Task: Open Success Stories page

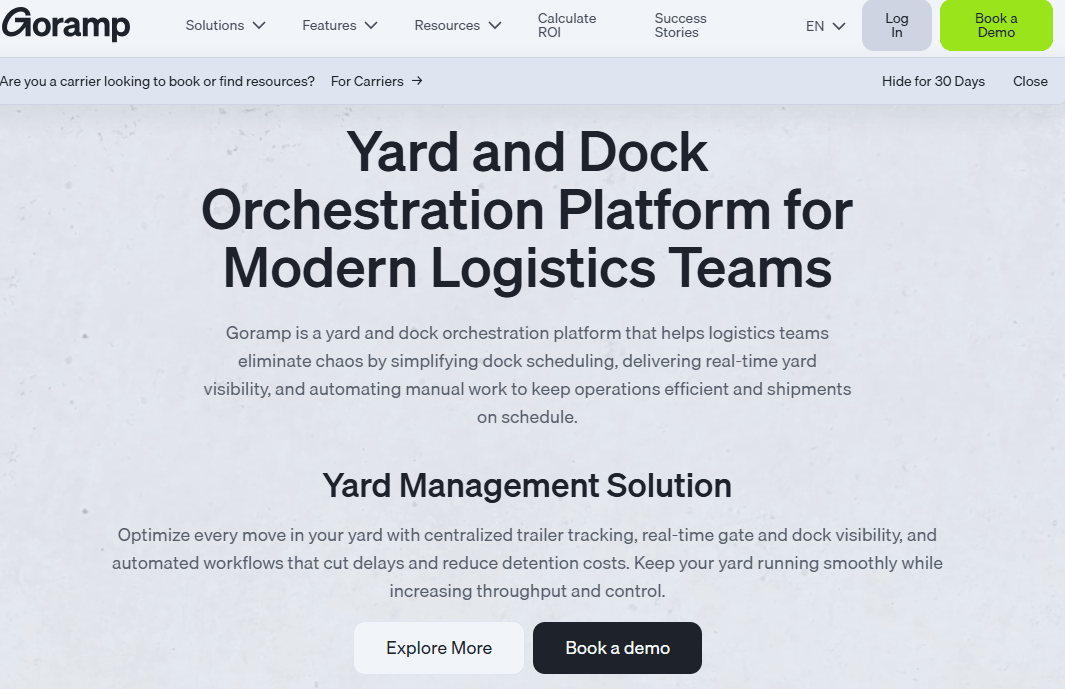Action: coord(681,25)
